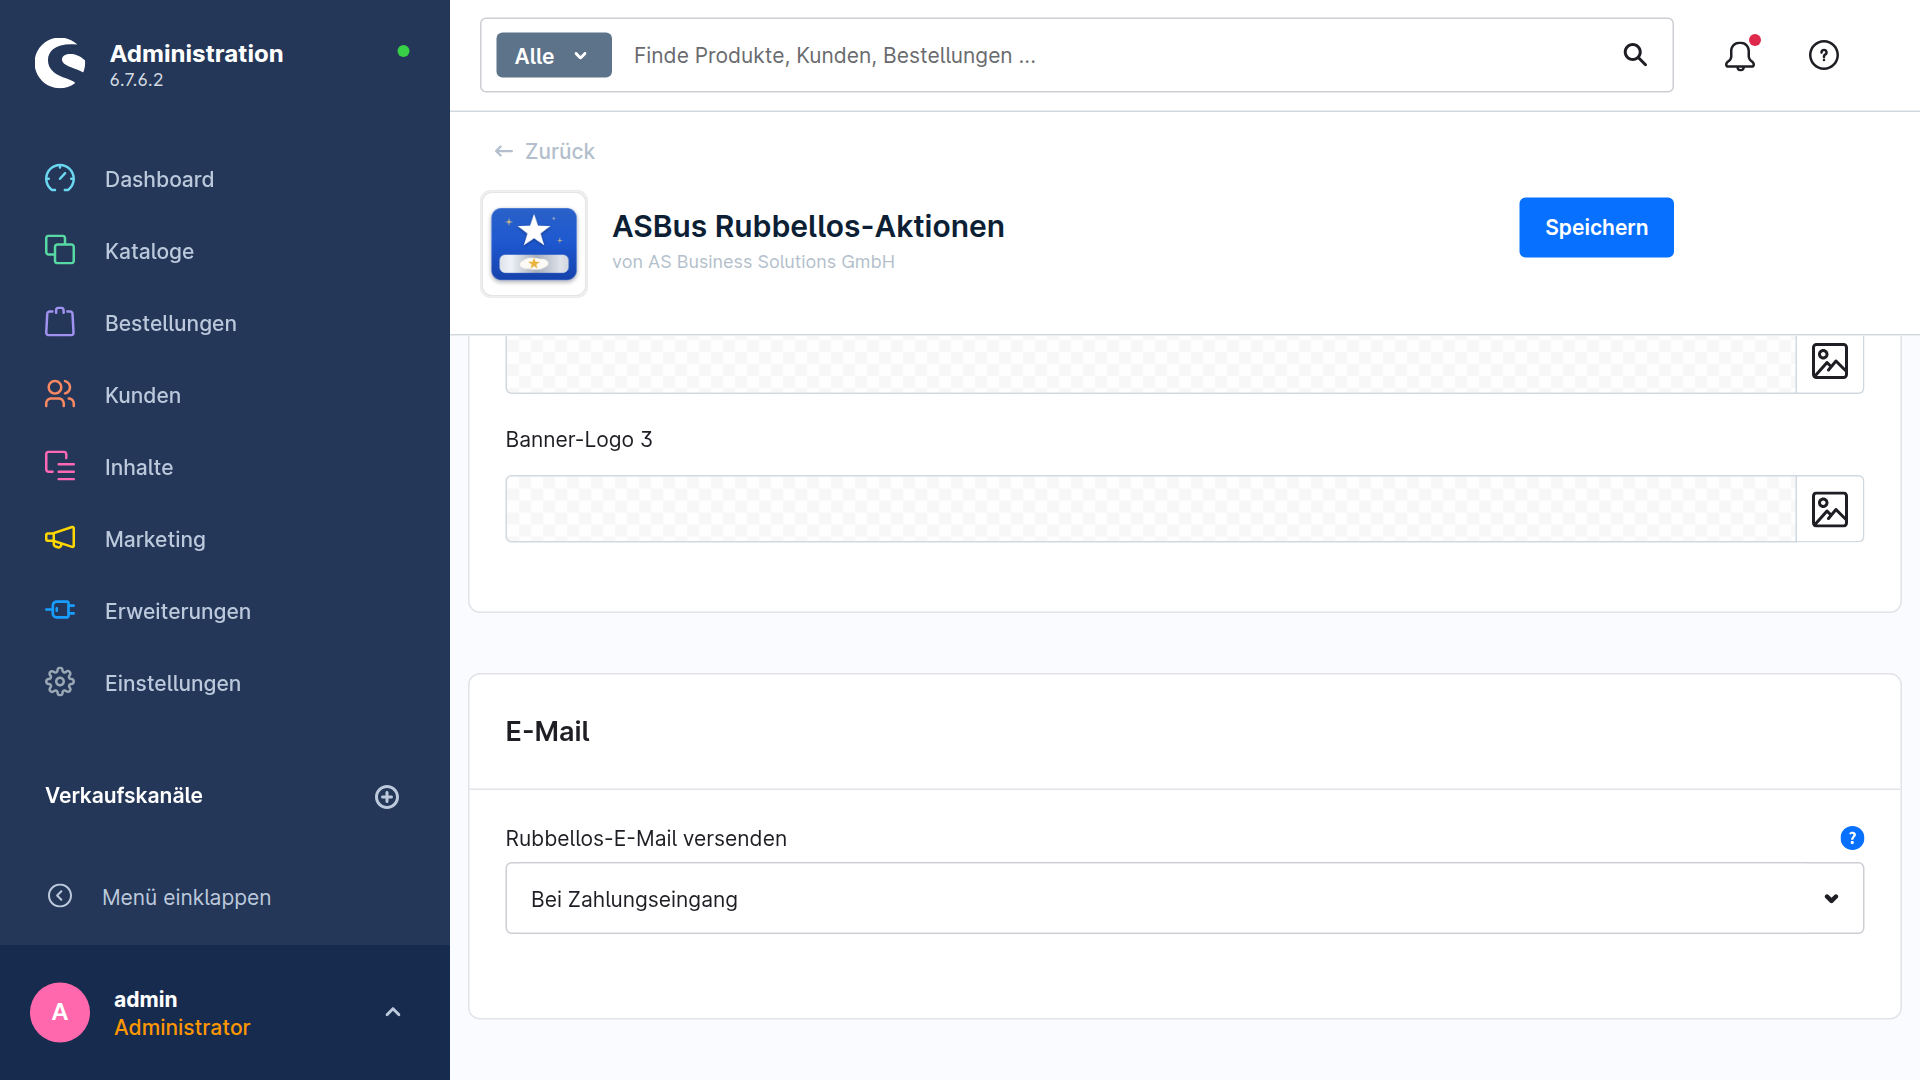Click the Bestellungen bag icon
This screenshot has height=1080, width=1920.
[60, 322]
